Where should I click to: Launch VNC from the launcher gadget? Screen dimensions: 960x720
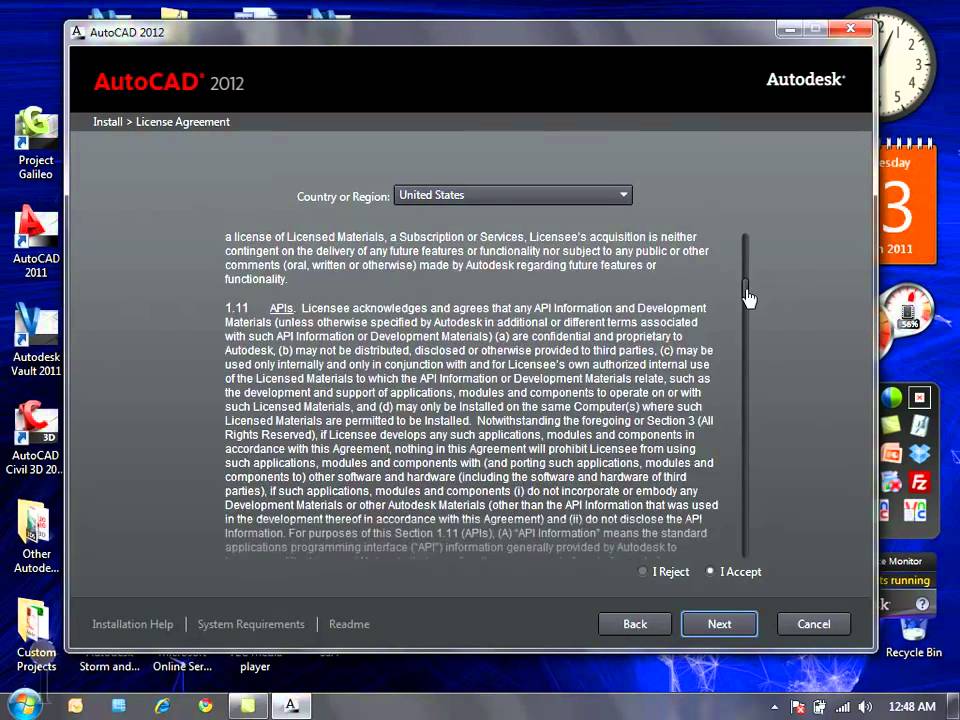tap(917, 510)
